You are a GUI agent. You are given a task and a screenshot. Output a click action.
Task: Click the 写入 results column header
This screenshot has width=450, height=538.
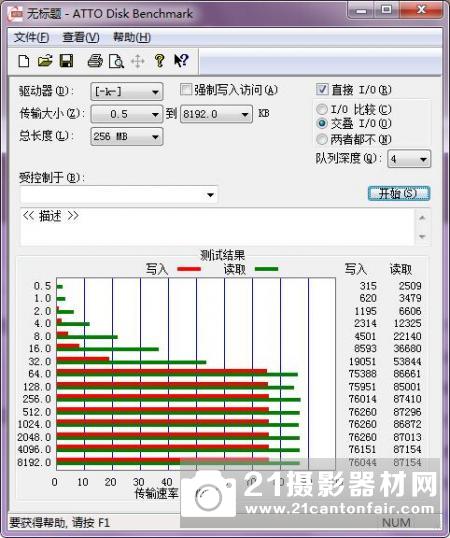coord(356,269)
